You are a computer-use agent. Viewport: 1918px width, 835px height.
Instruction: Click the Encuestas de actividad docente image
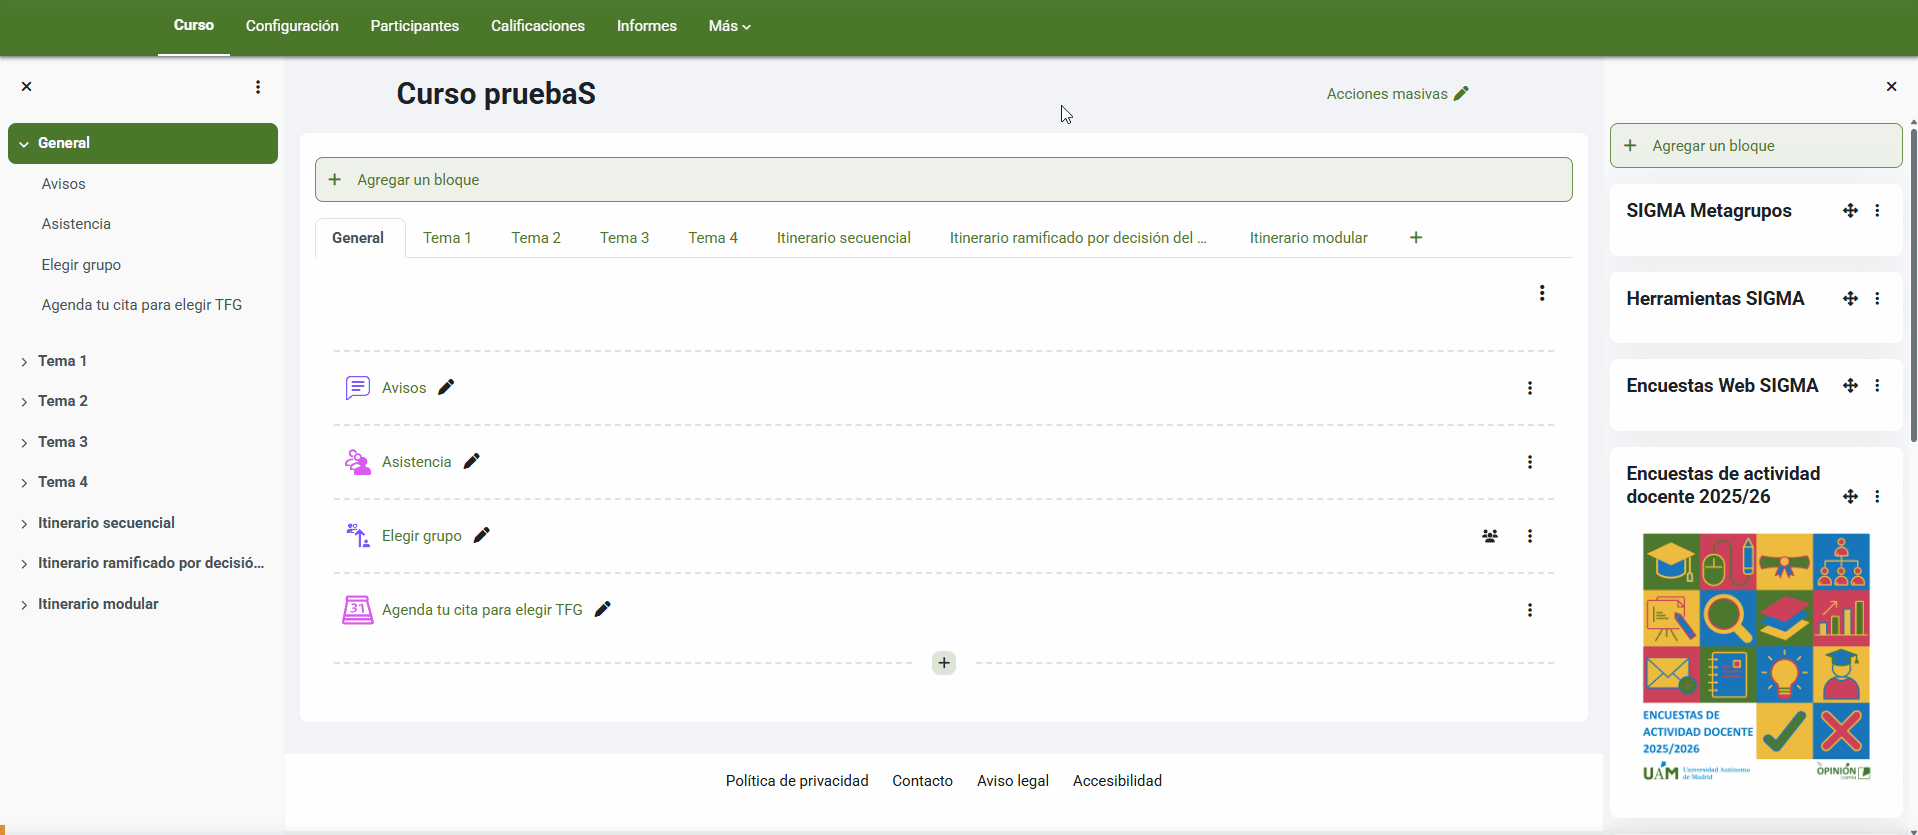(1756, 657)
